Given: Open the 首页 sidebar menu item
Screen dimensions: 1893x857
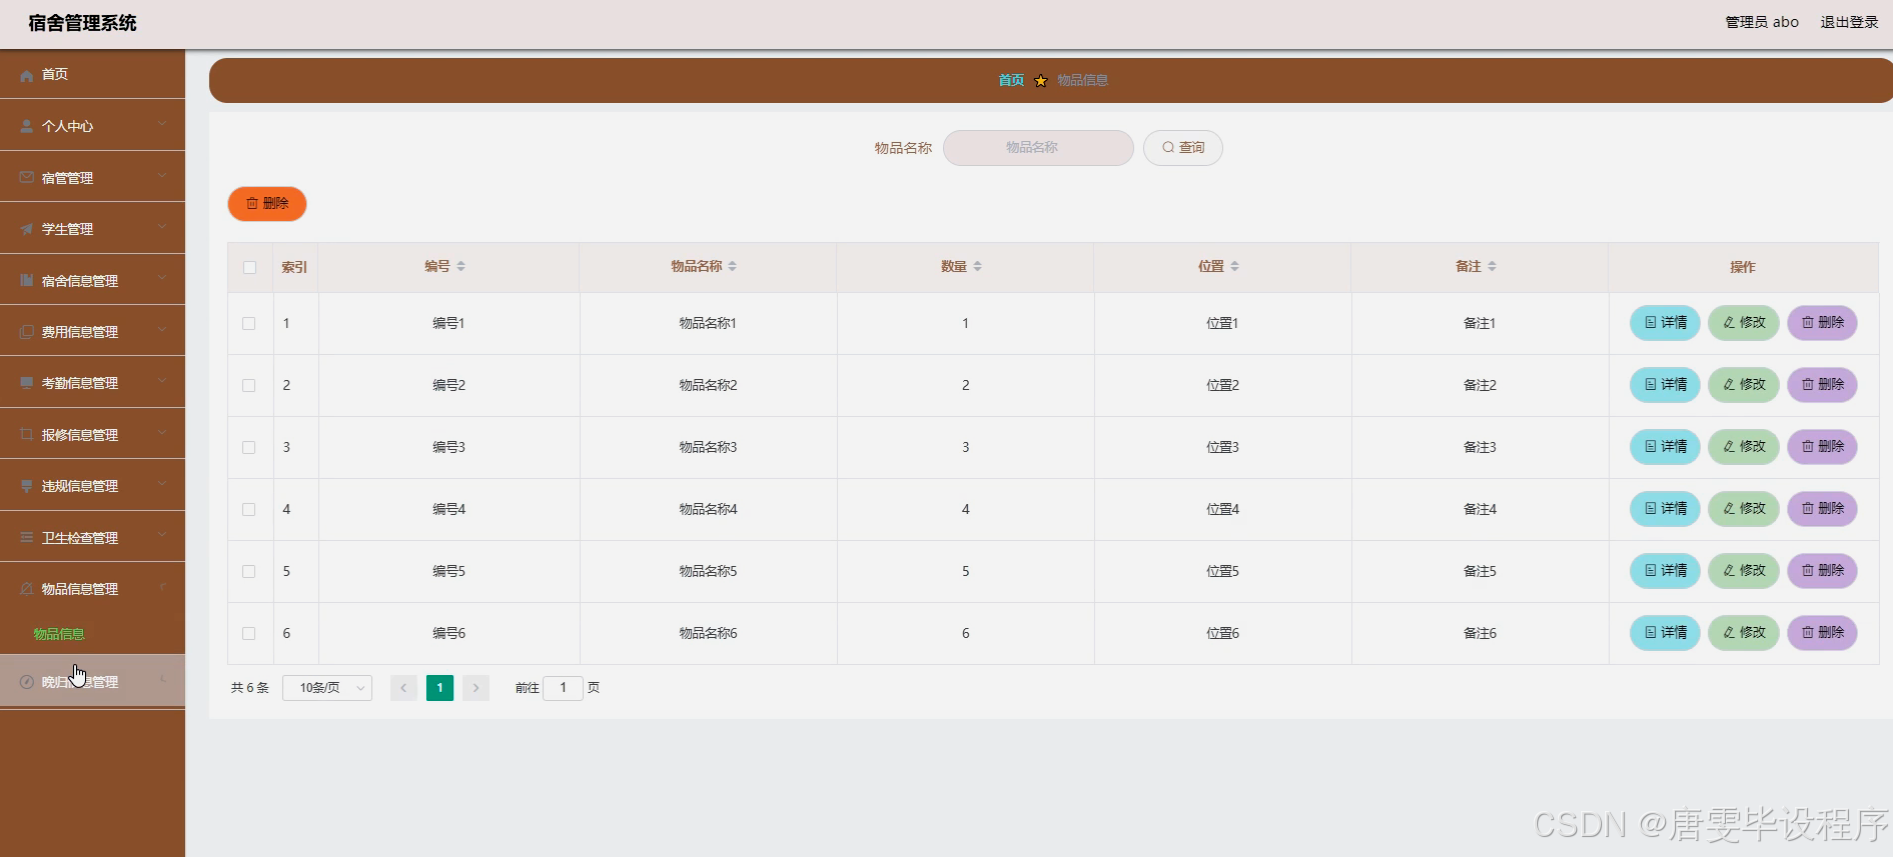Looking at the screenshot, I should pos(92,75).
